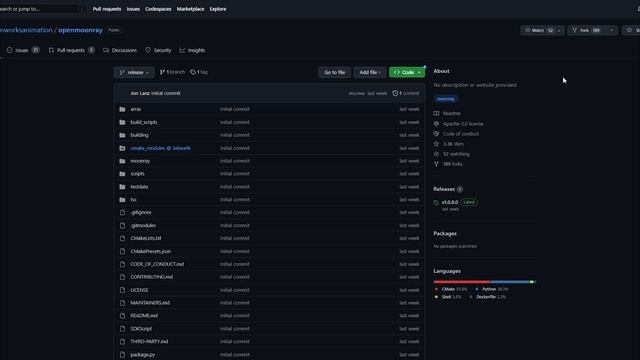Click the Dockerfile language entry

pos(488,297)
